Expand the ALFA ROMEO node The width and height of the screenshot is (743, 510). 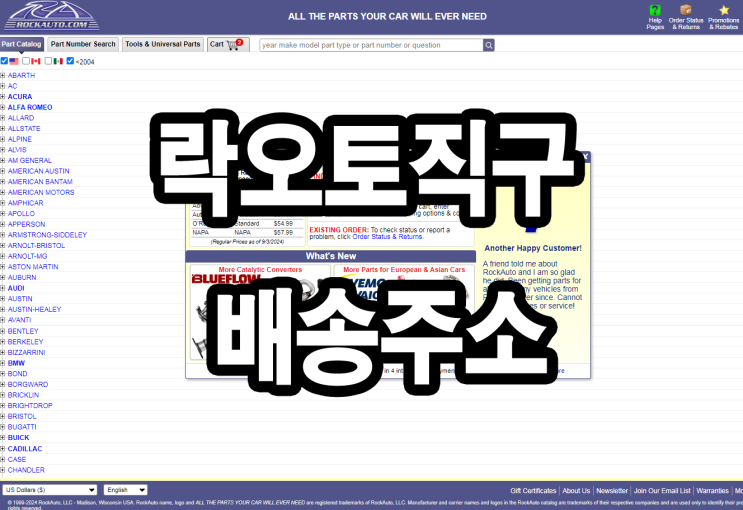pos(3,107)
